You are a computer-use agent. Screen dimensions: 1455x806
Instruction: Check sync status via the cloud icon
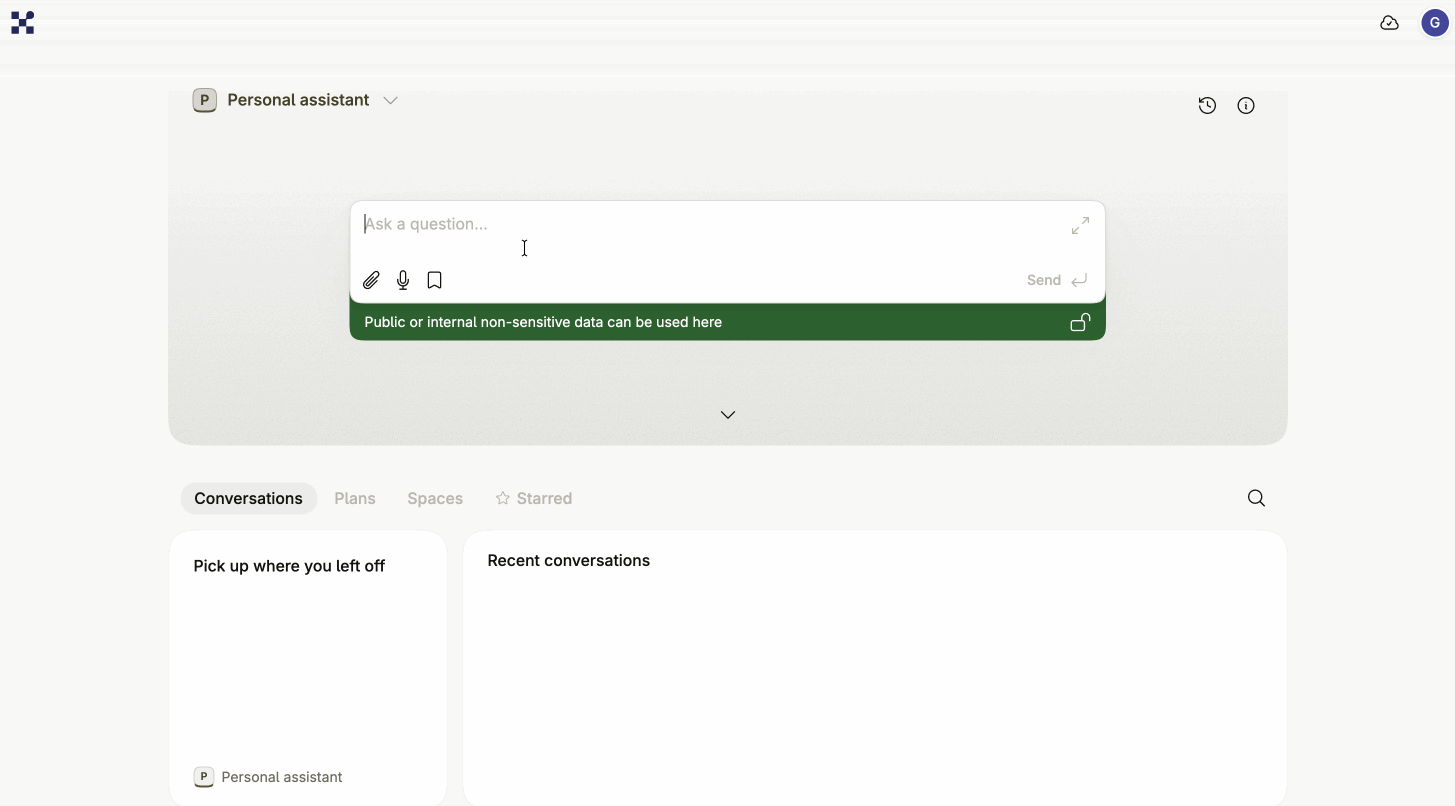(1389, 22)
